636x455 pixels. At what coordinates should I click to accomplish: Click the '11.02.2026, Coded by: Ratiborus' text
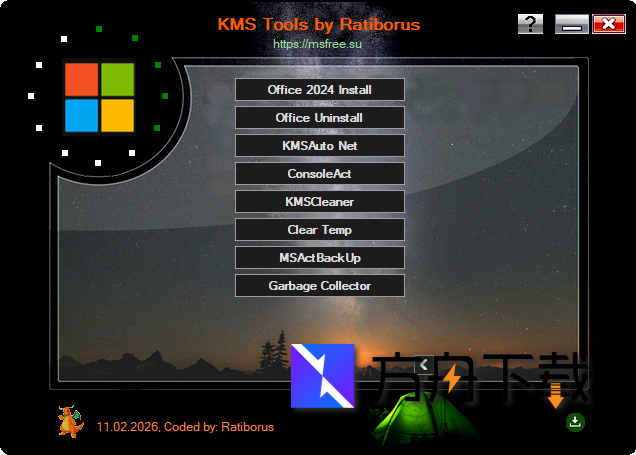[x=185, y=427]
